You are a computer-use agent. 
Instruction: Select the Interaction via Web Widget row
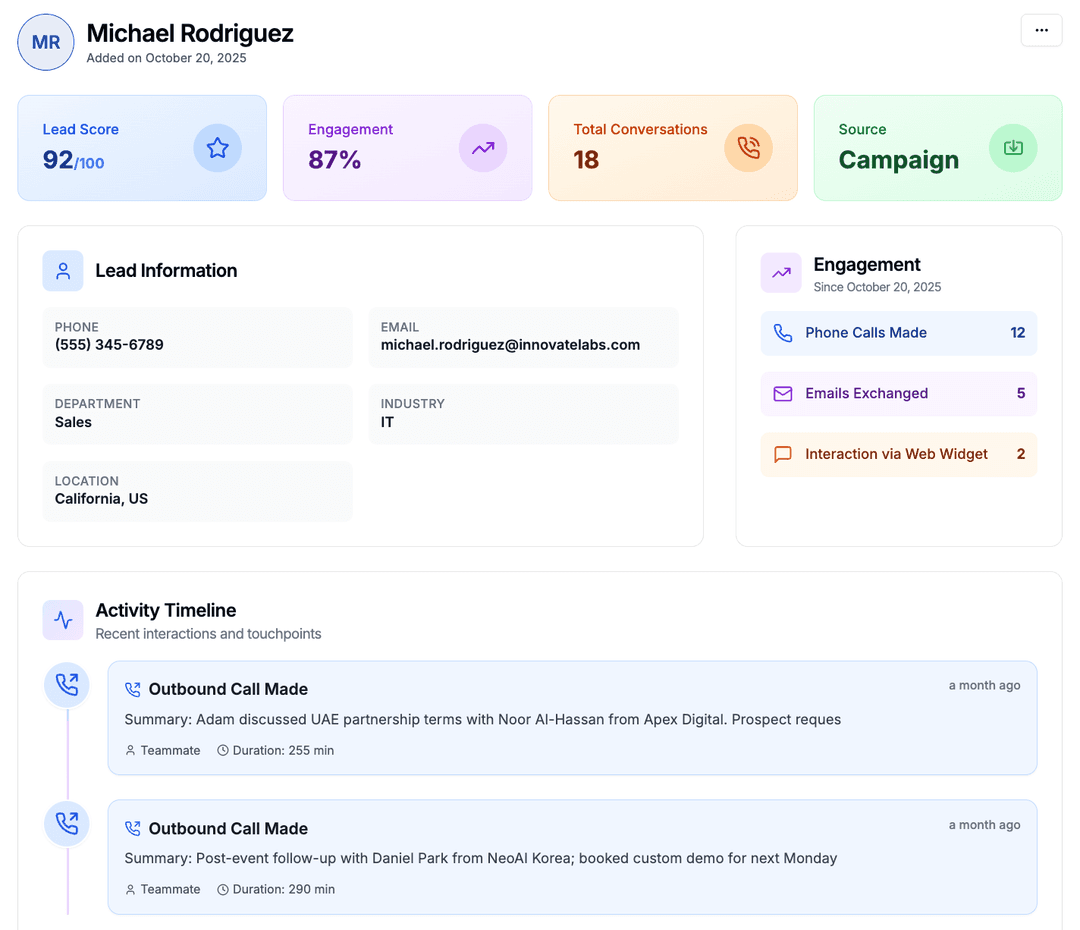pos(898,454)
